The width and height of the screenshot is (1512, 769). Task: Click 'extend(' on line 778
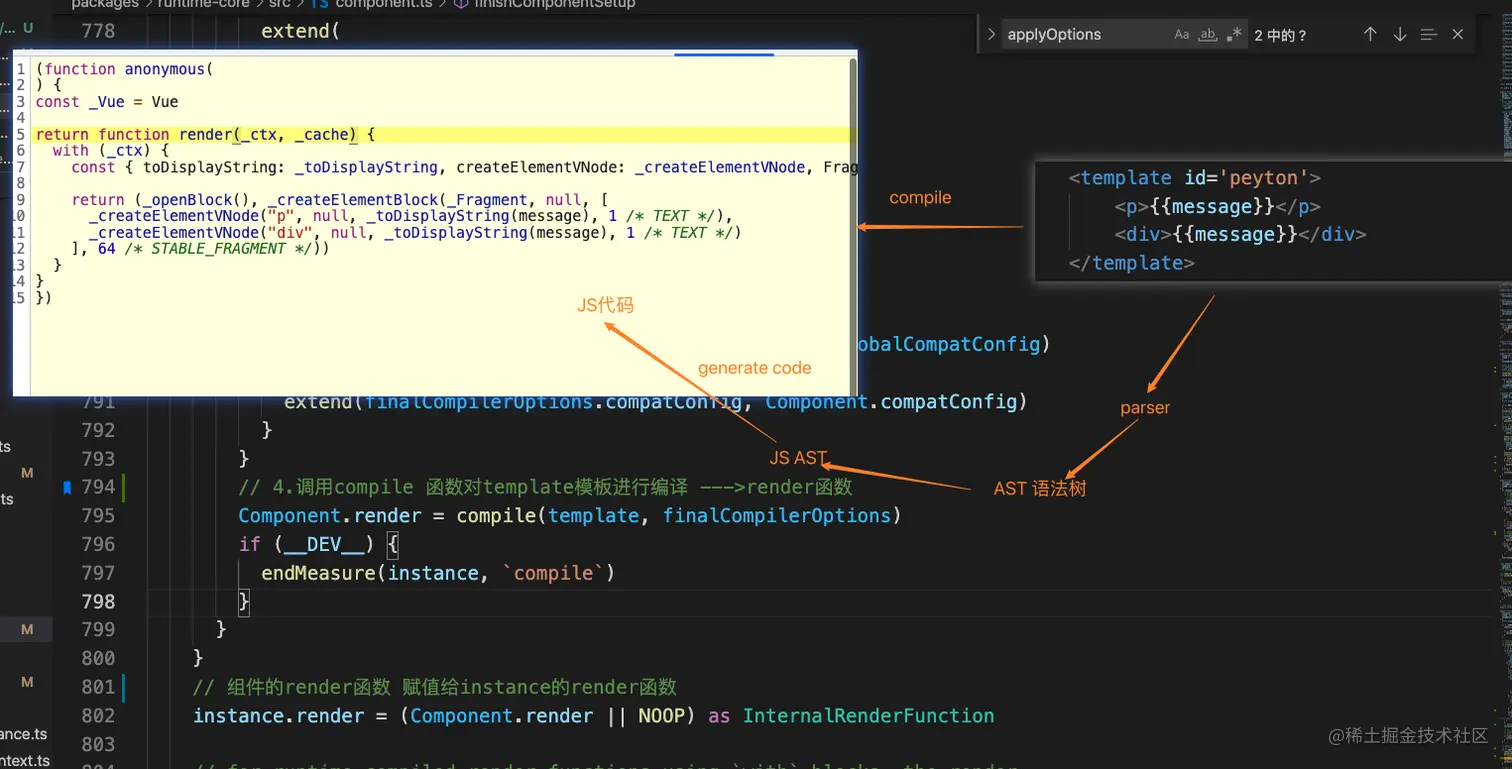(301, 31)
